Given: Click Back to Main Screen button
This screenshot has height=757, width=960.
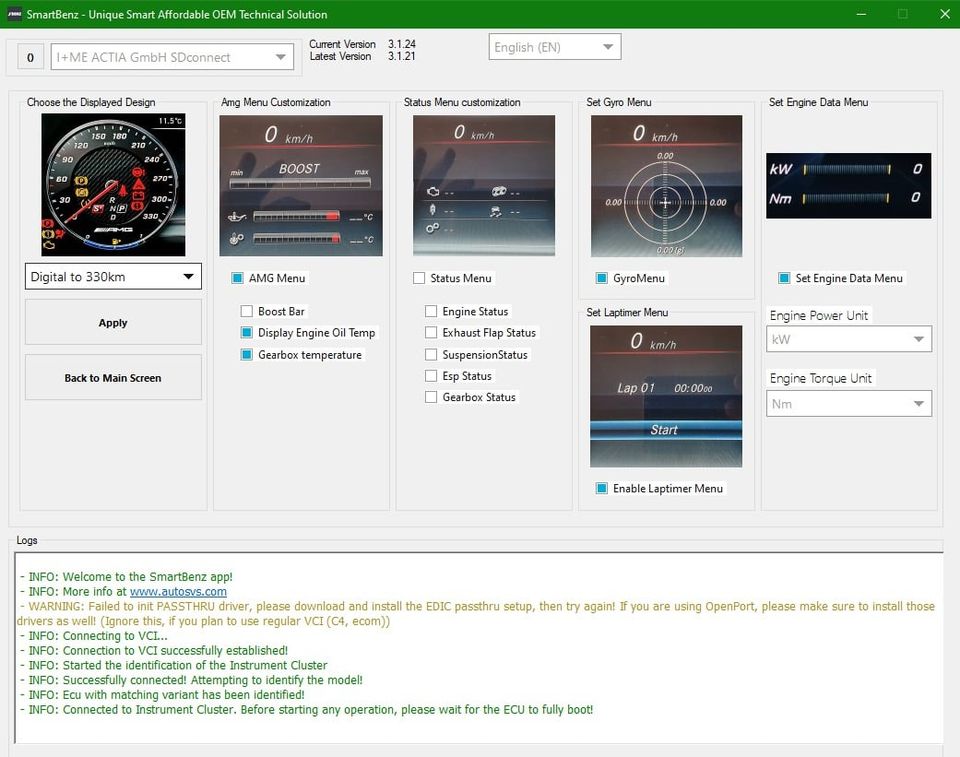Looking at the screenshot, I should pyautogui.click(x=113, y=378).
